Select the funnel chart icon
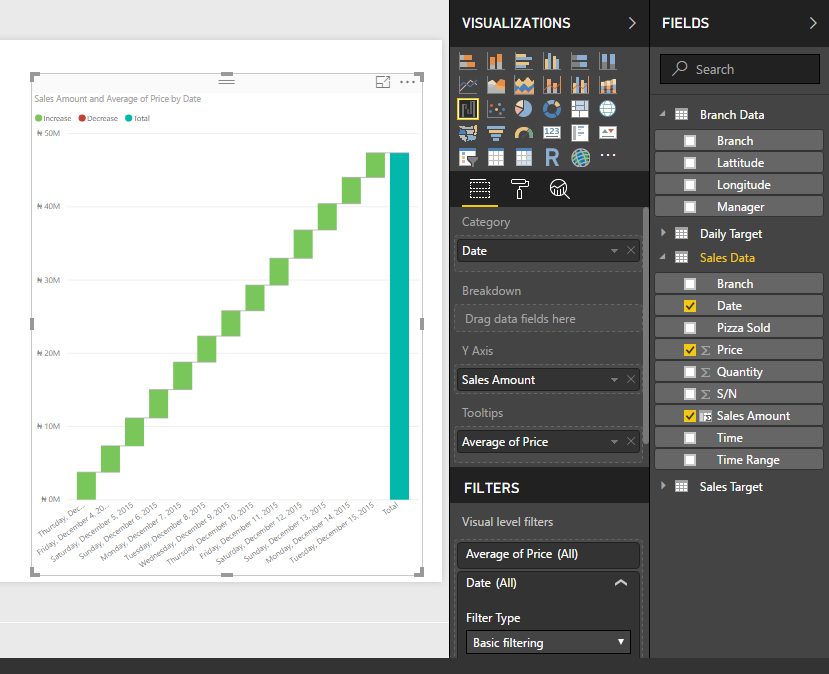The image size is (829, 674). tap(495, 132)
